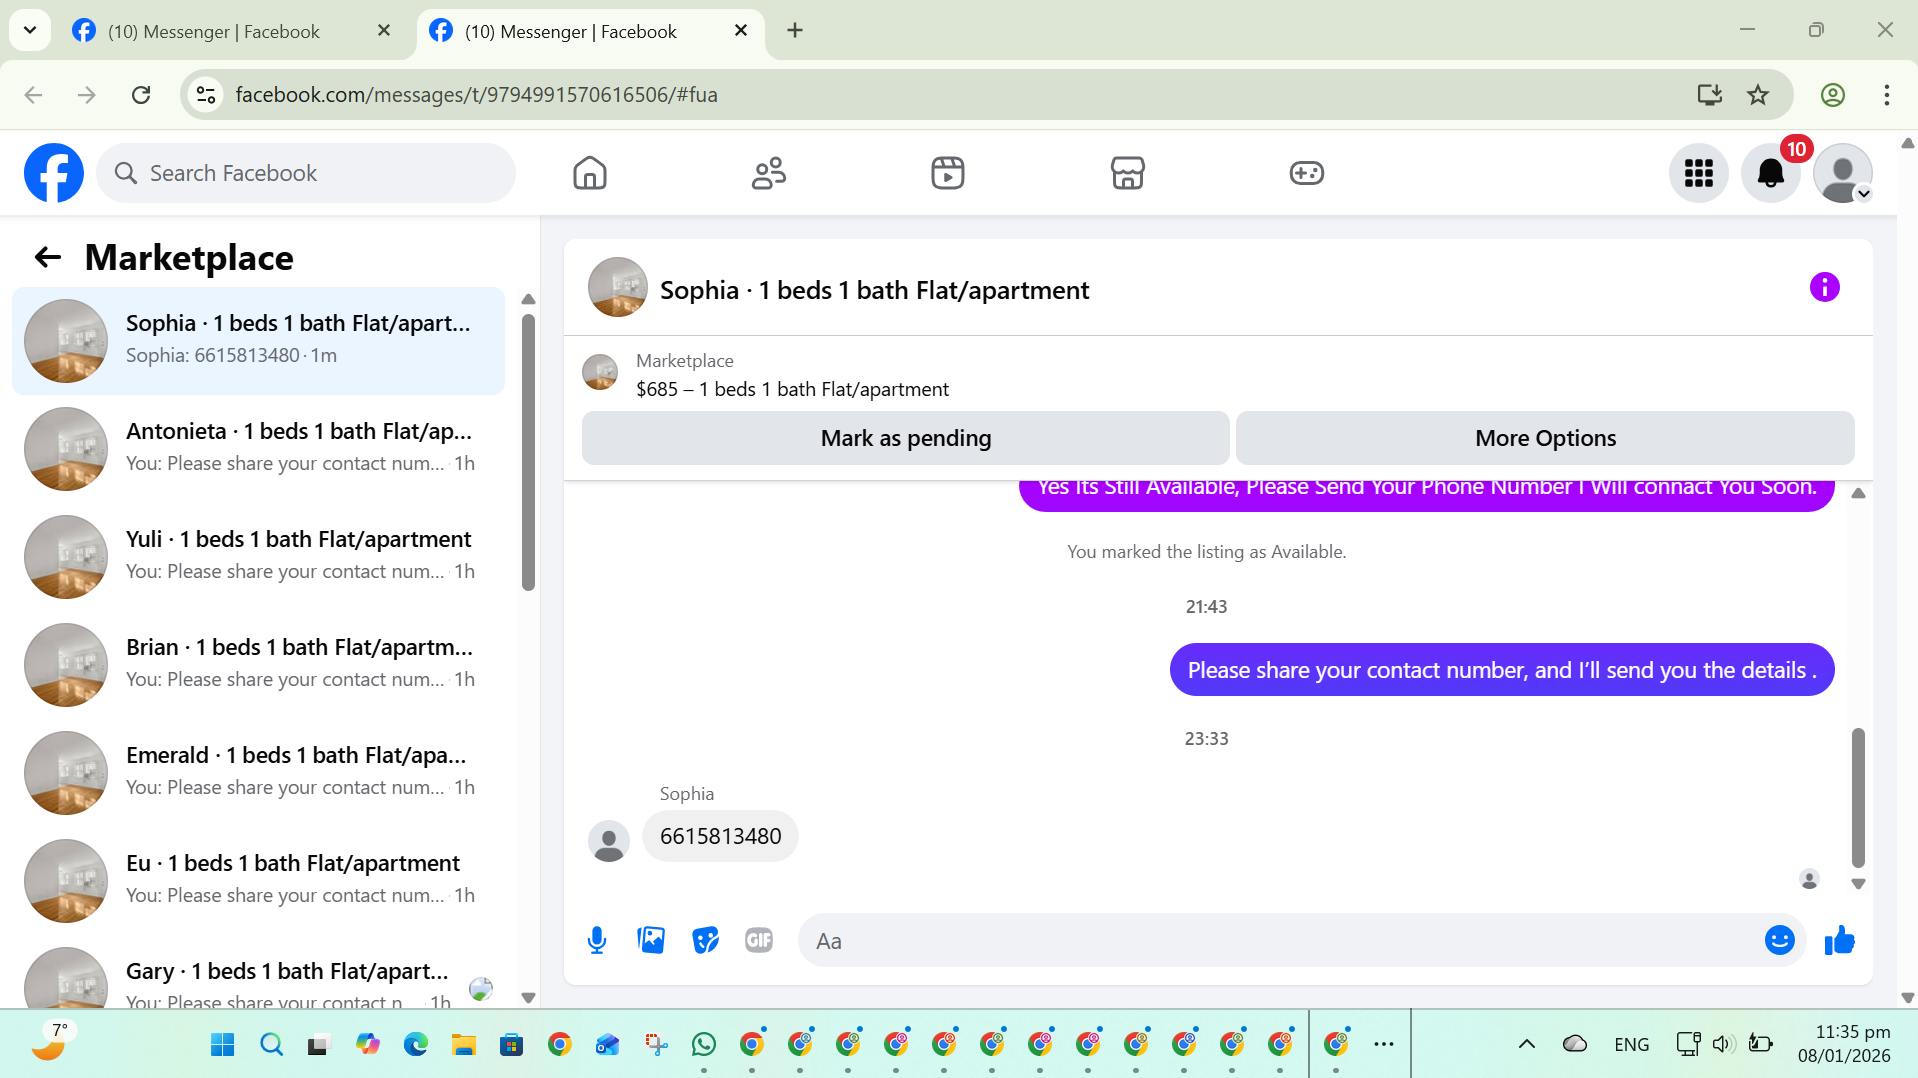Image resolution: width=1918 pixels, height=1078 pixels.
Task: Open the emoji picker
Action: [1780, 941]
